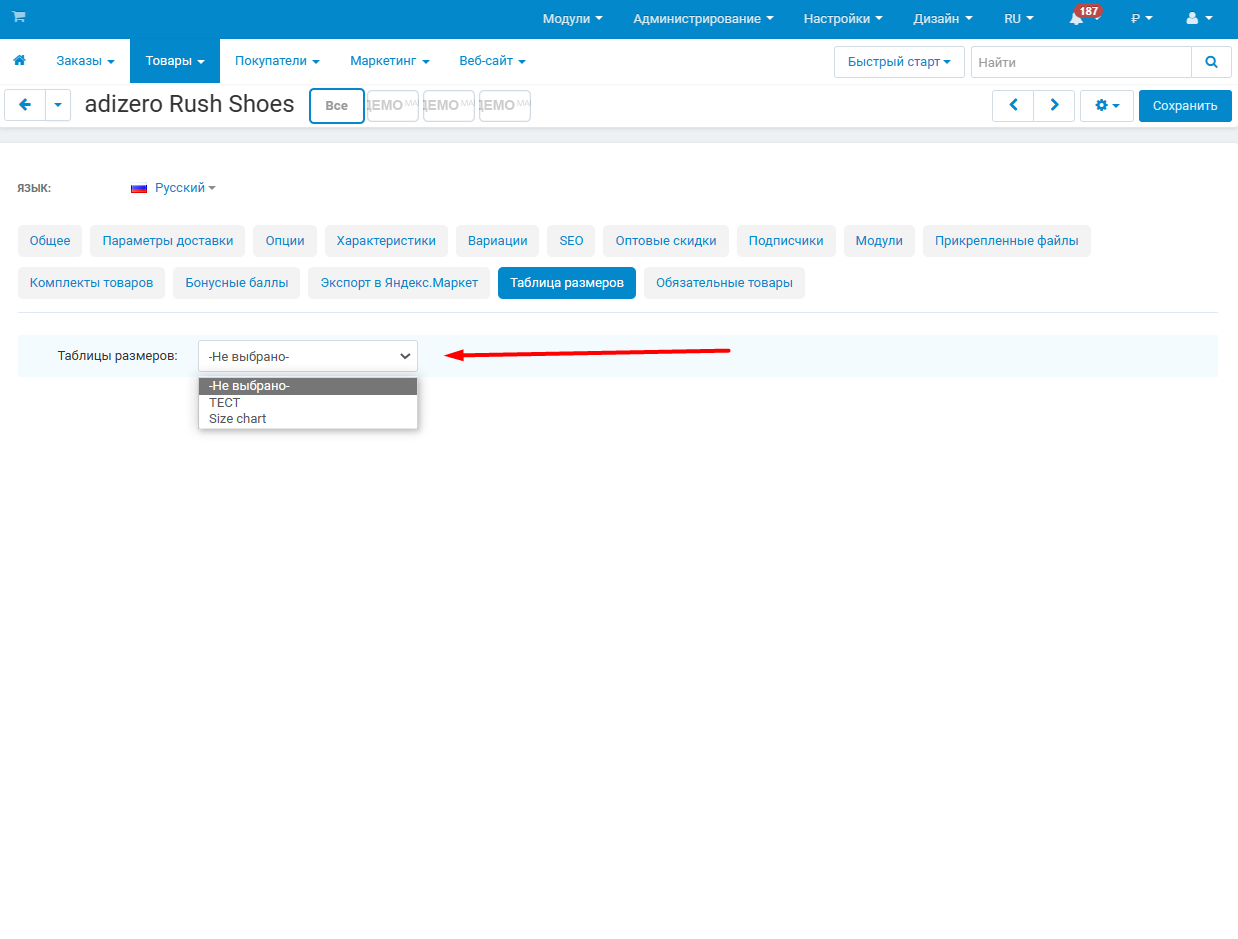This screenshot has width=1238, height=939.
Task: Open the ₽ currency dropdown
Action: (1141, 18)
